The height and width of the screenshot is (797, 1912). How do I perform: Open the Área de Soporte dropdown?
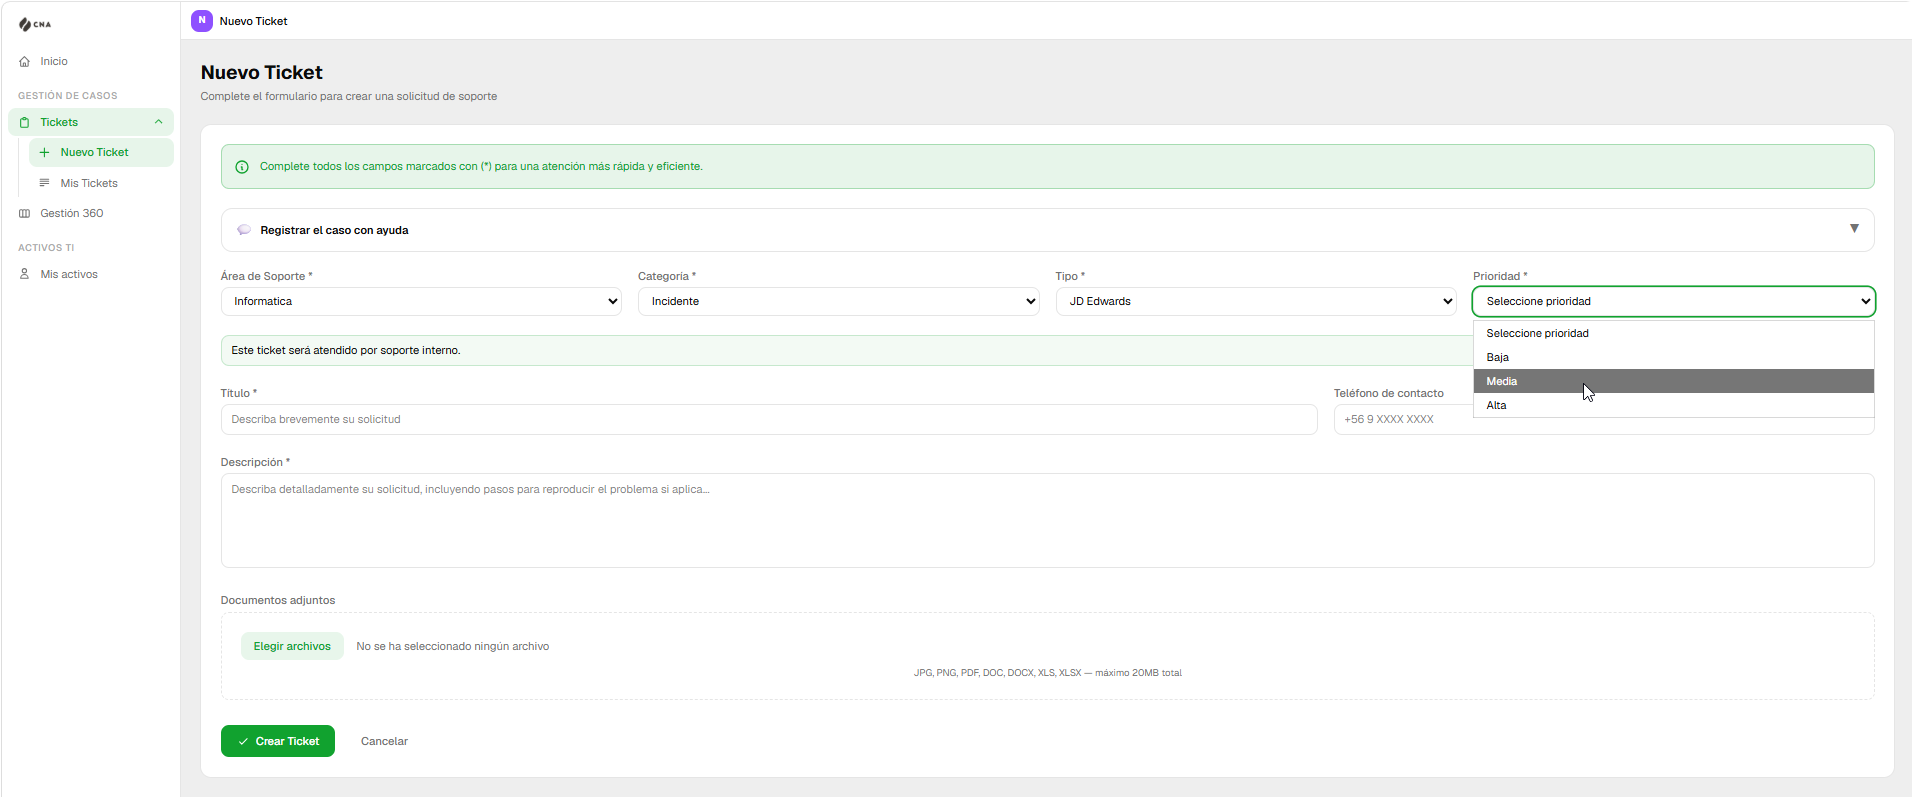pos(421,301)
